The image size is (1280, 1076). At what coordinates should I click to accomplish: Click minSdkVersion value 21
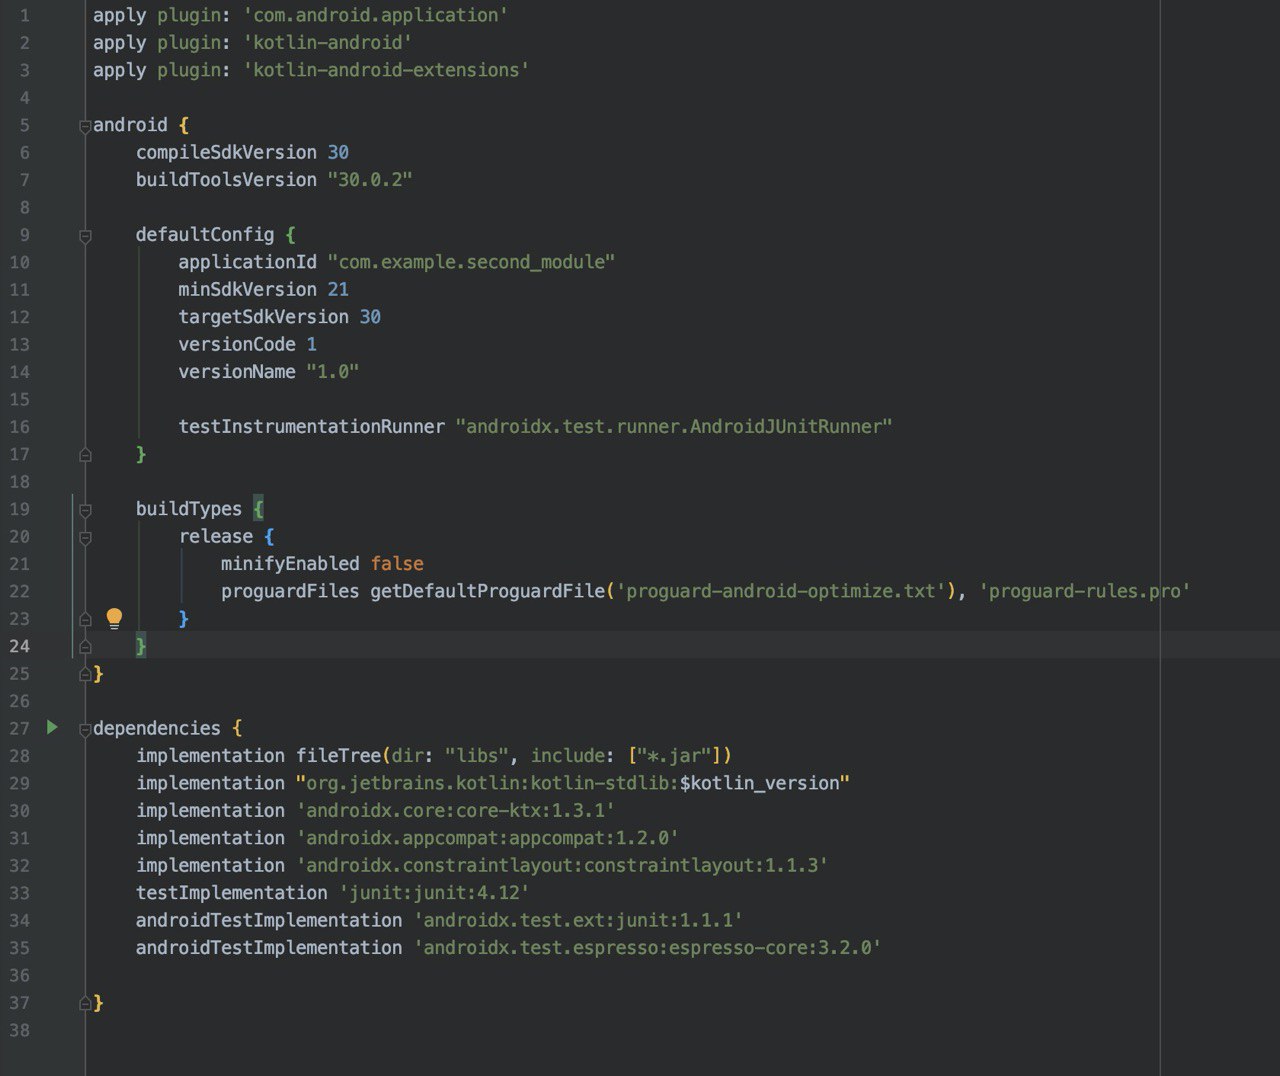coord(338,289)
